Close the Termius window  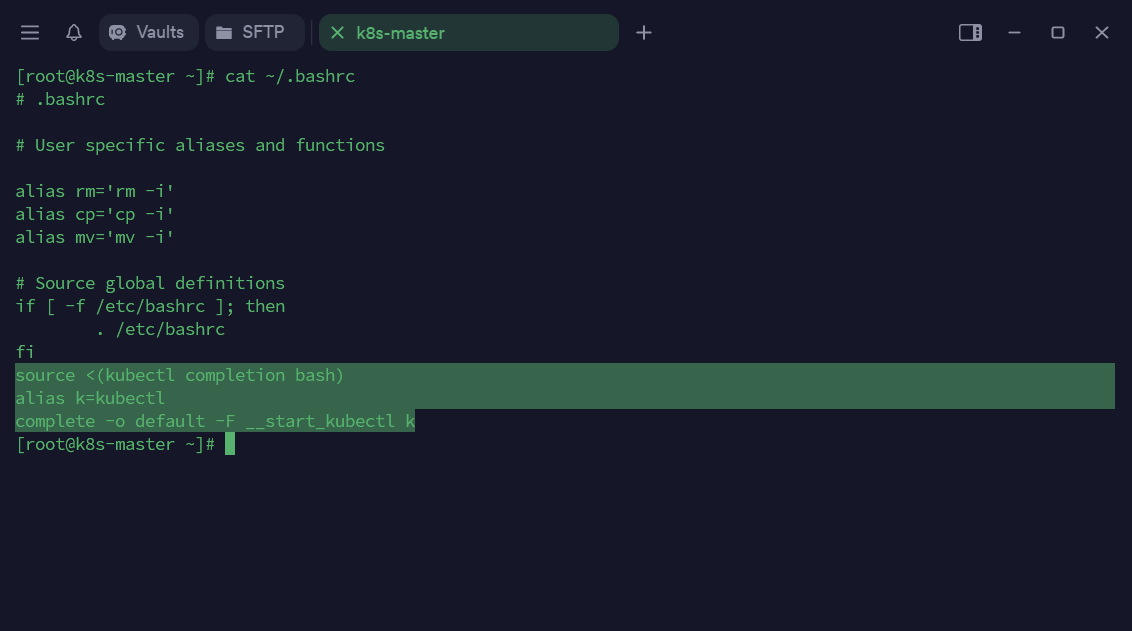[1102, 33]
